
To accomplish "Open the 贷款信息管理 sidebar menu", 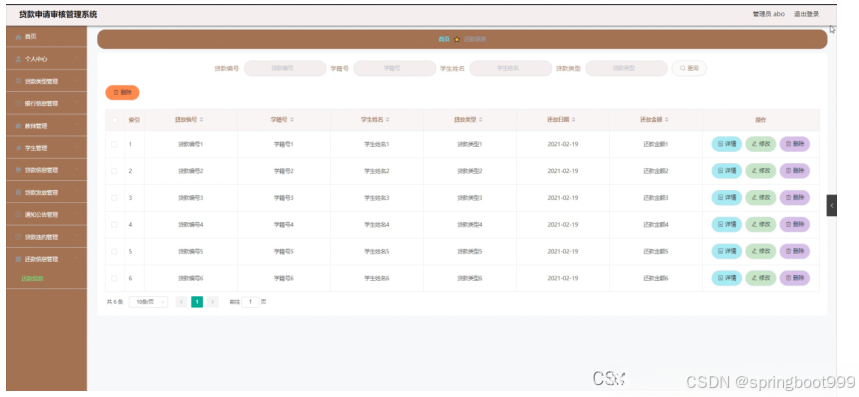I will pos(47,170).
